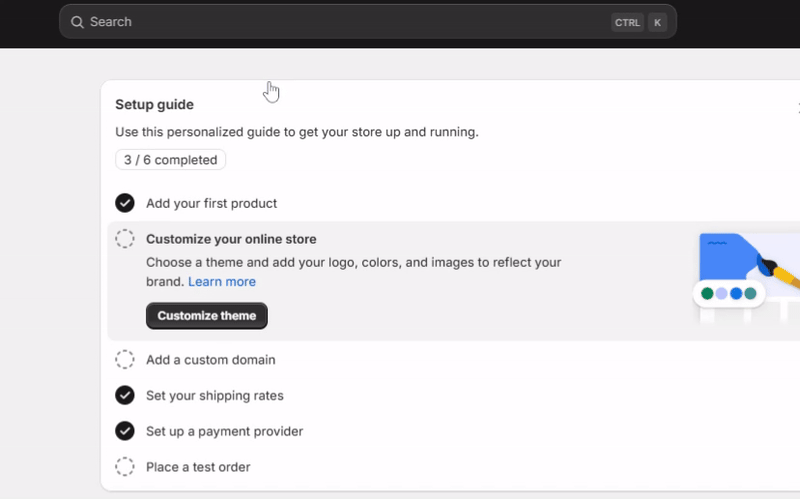The height and width of the screenshot is (499, 800).
Task: Expand the Set up a payment provider step
Action: tap(224, 431)
